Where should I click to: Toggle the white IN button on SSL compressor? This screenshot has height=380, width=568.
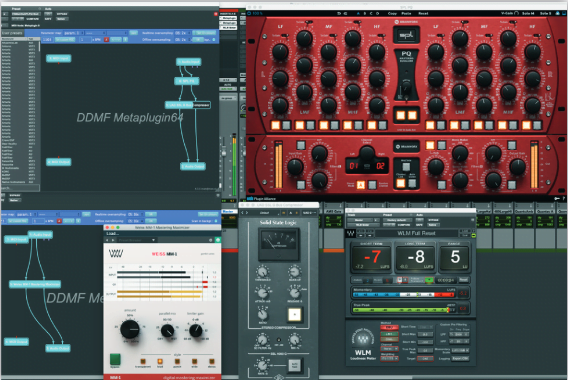click(x=295, y=314)
